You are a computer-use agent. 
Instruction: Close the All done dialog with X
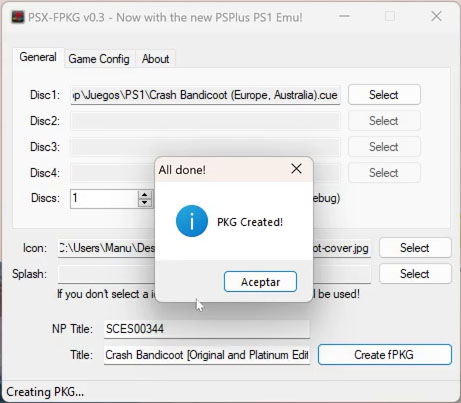(296, 169)
